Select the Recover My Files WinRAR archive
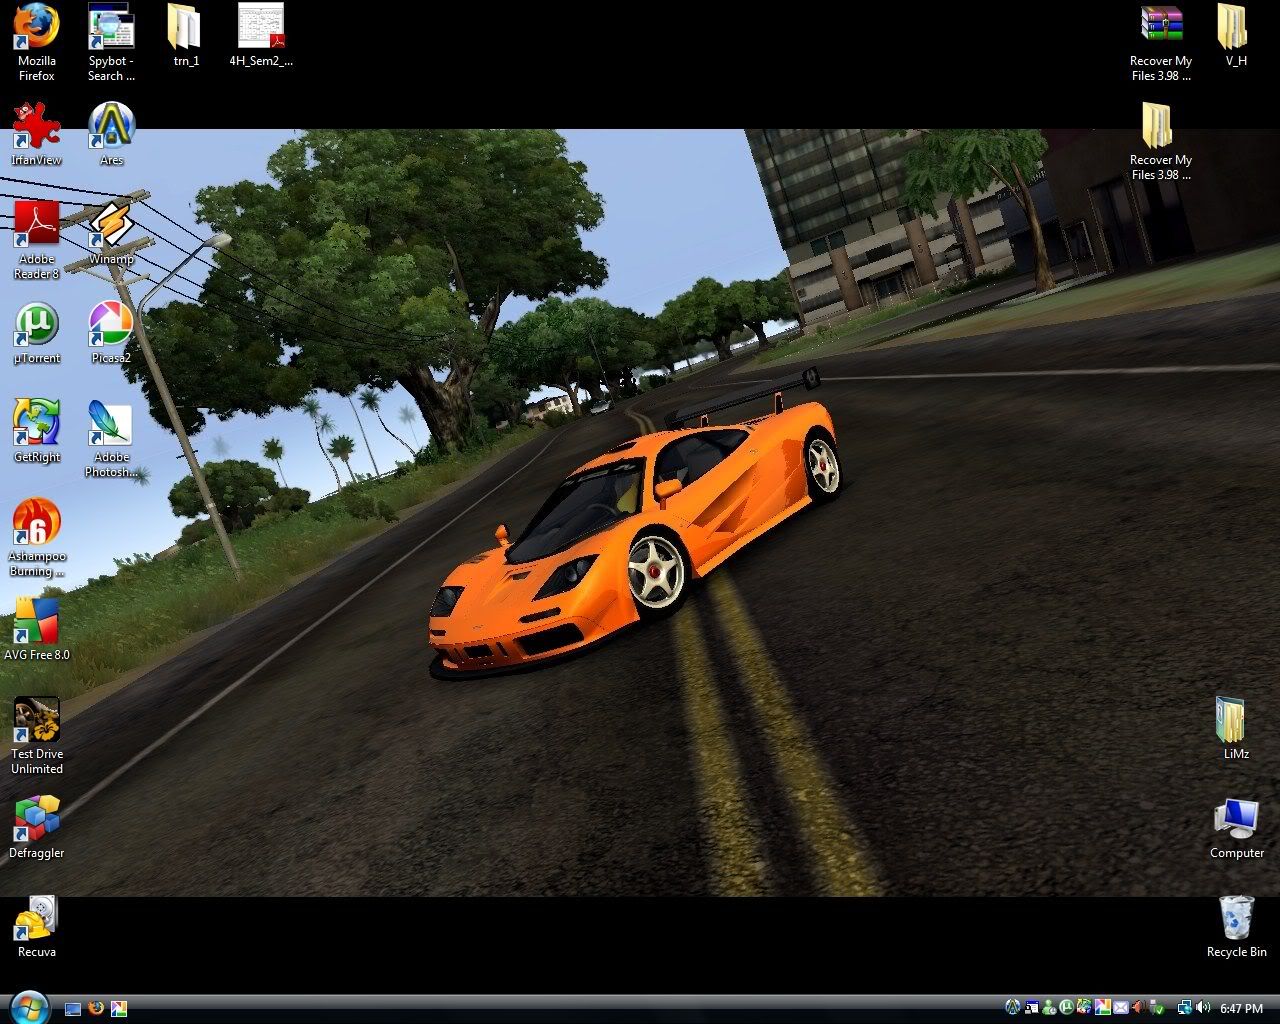This screenshot has height=1024, width=1280. tap(1161, 42)
